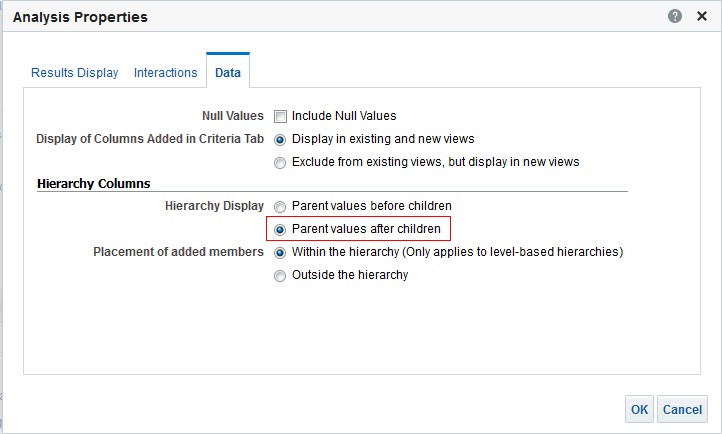Viewport: 722px width, 434px height.
Task: Switch to the Results Display tab
Action: coord(75,73)
